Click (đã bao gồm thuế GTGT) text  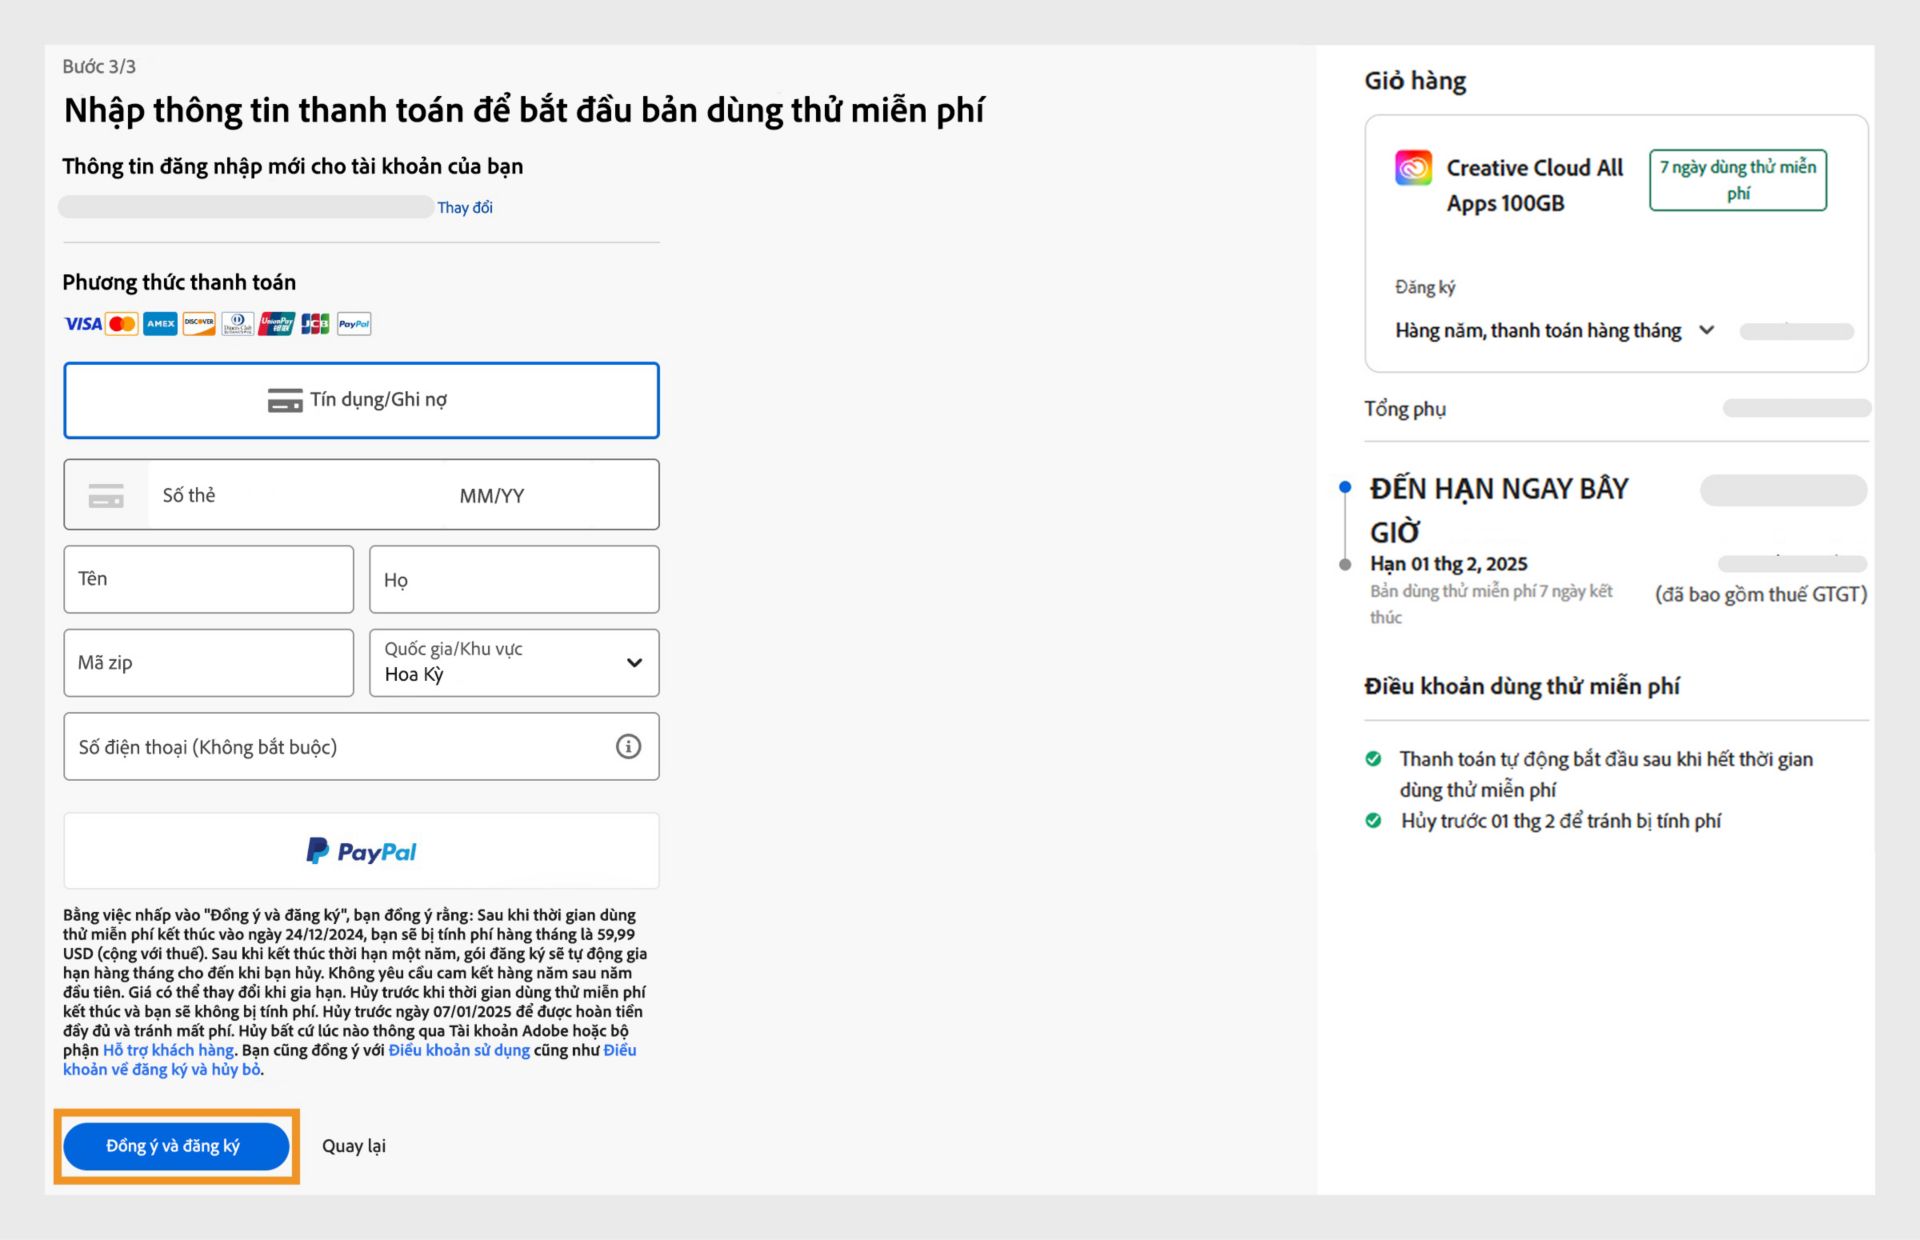(x=1761, y=594)
